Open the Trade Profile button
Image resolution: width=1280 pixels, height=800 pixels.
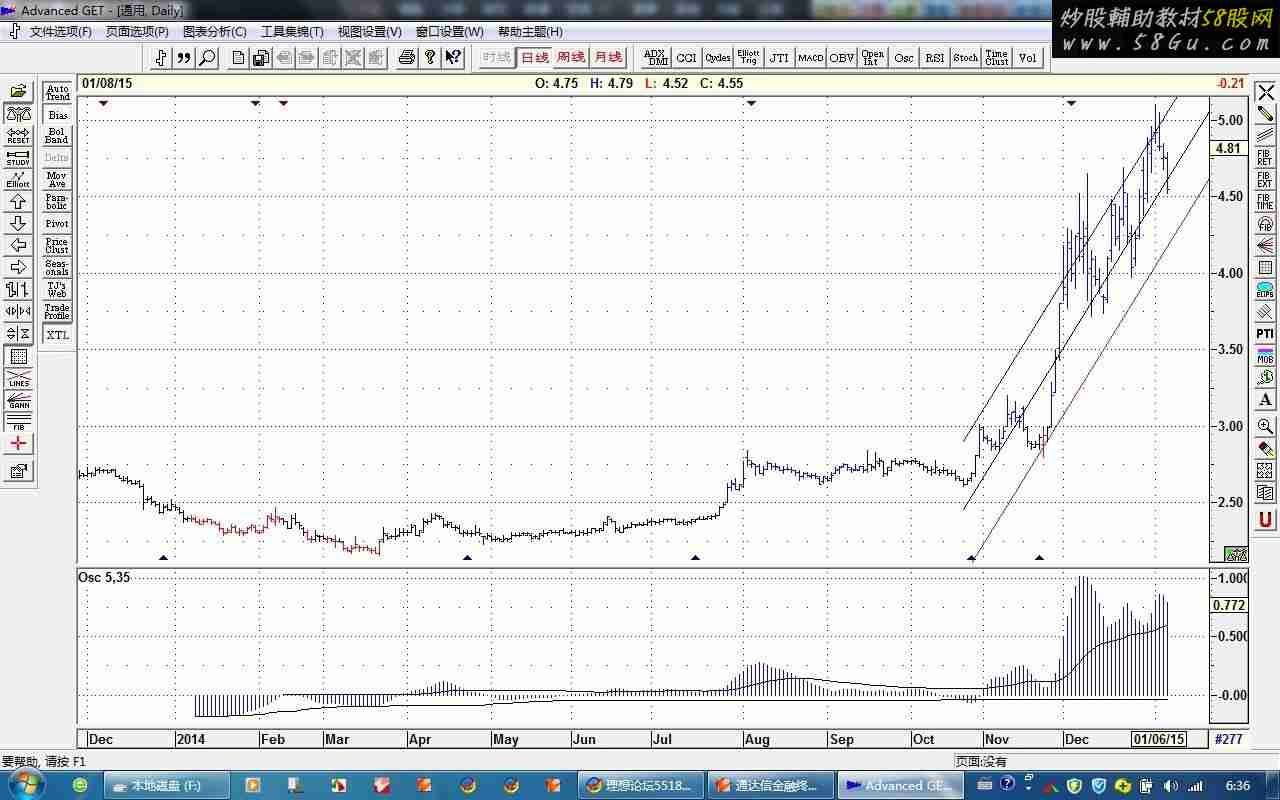[57, 312]
